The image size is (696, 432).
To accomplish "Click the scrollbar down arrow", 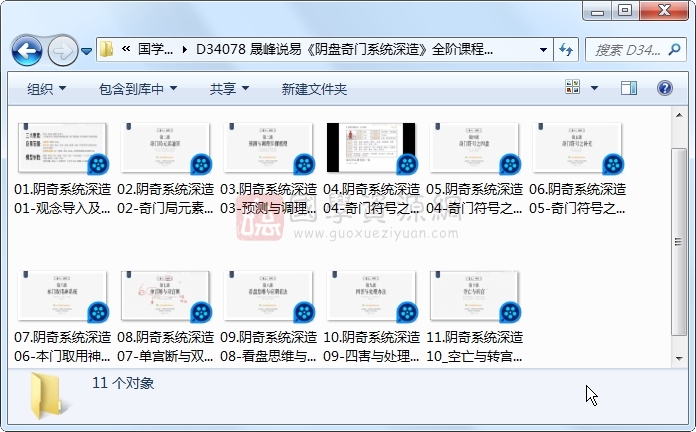I will click(x=679, y=359).
